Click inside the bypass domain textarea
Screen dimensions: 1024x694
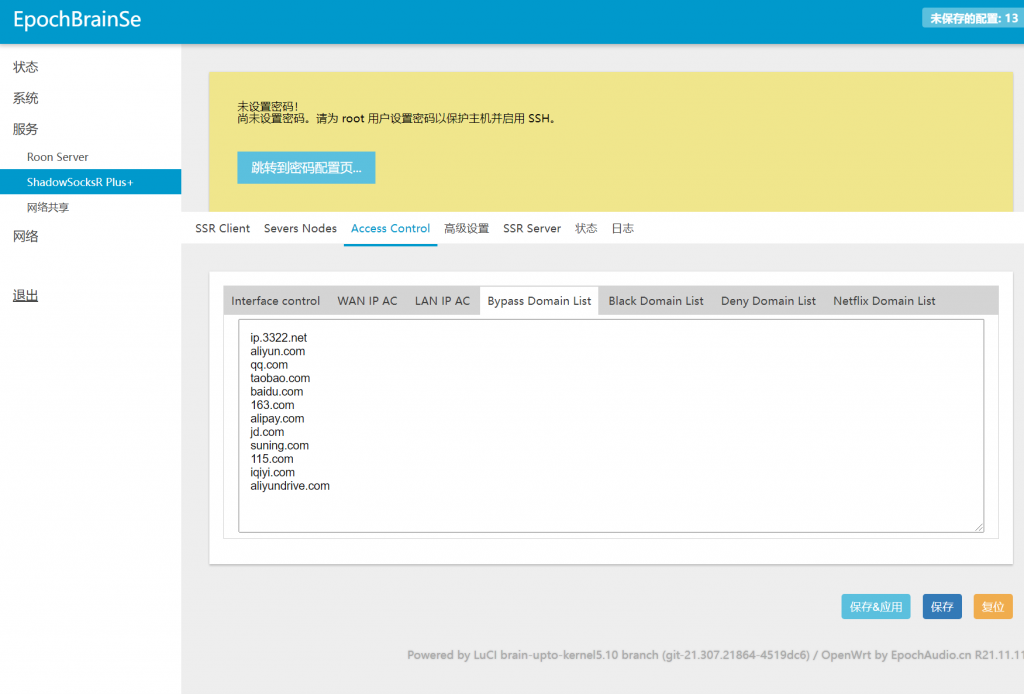pyautogui.click(x=611, y=426)
